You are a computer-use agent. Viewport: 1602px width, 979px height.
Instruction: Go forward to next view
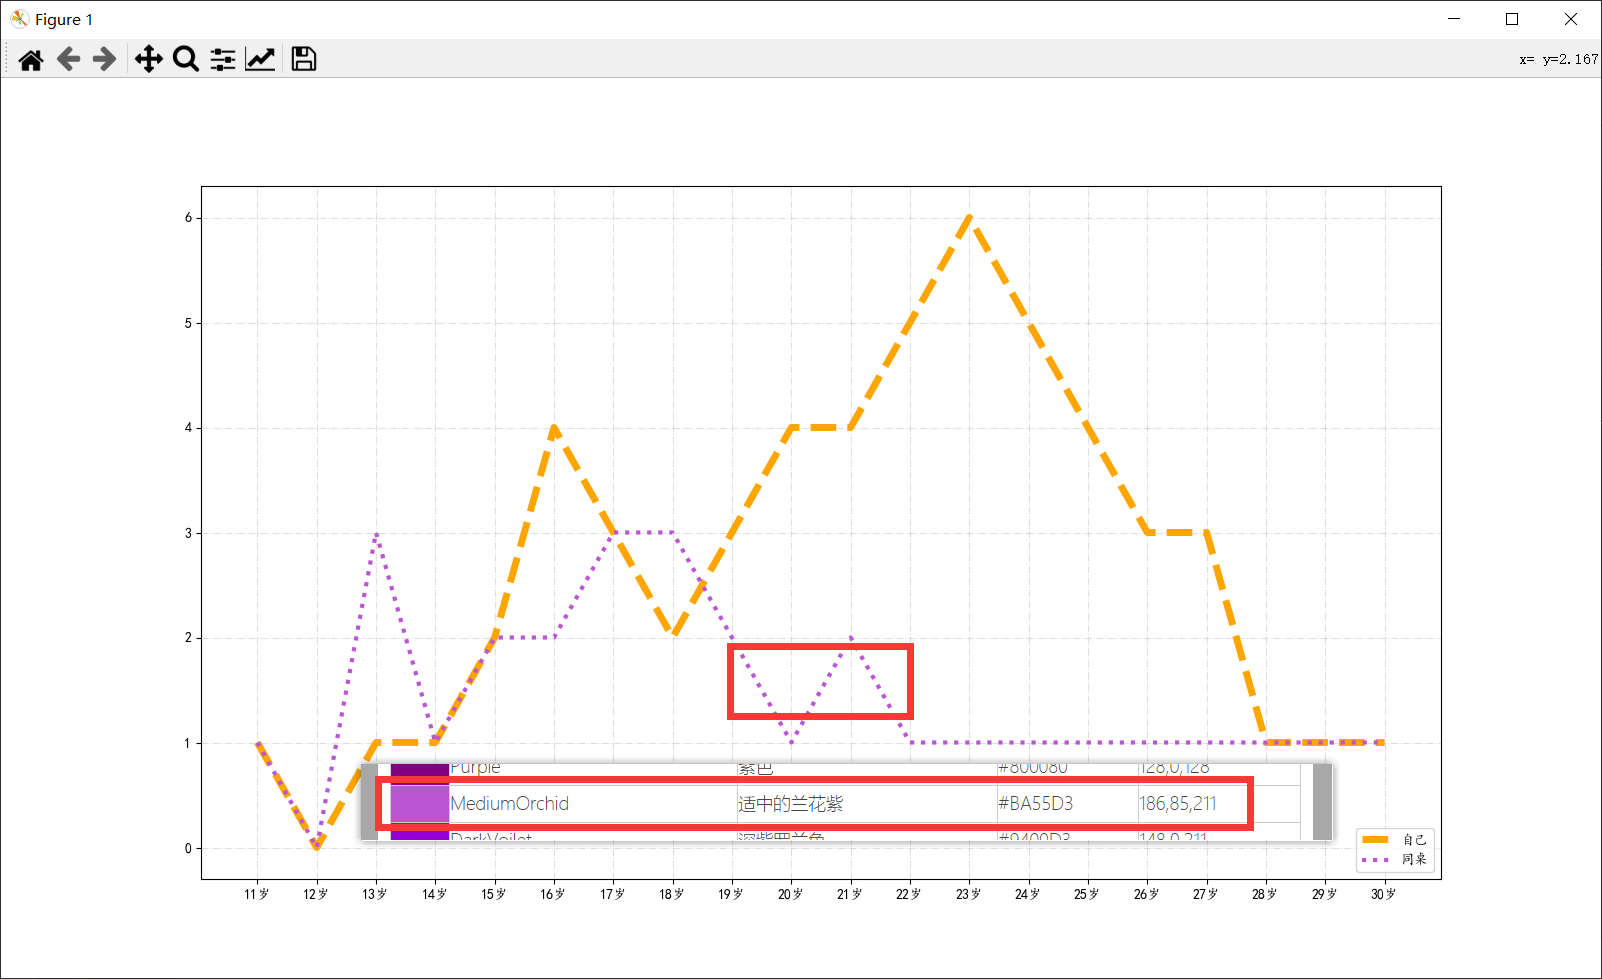tap(104, 60)
